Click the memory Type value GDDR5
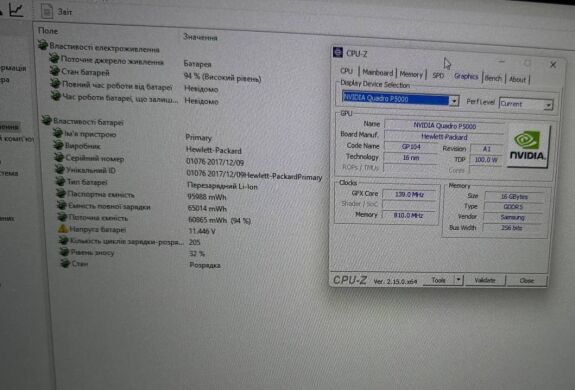The image size is (575, 390). [513, 207]
